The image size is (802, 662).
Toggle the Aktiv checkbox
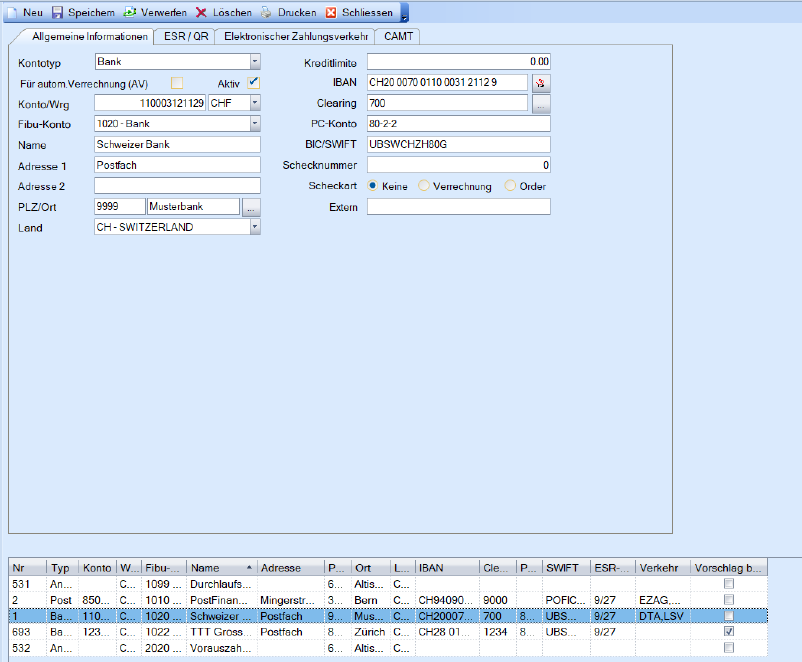click(254, 82)
